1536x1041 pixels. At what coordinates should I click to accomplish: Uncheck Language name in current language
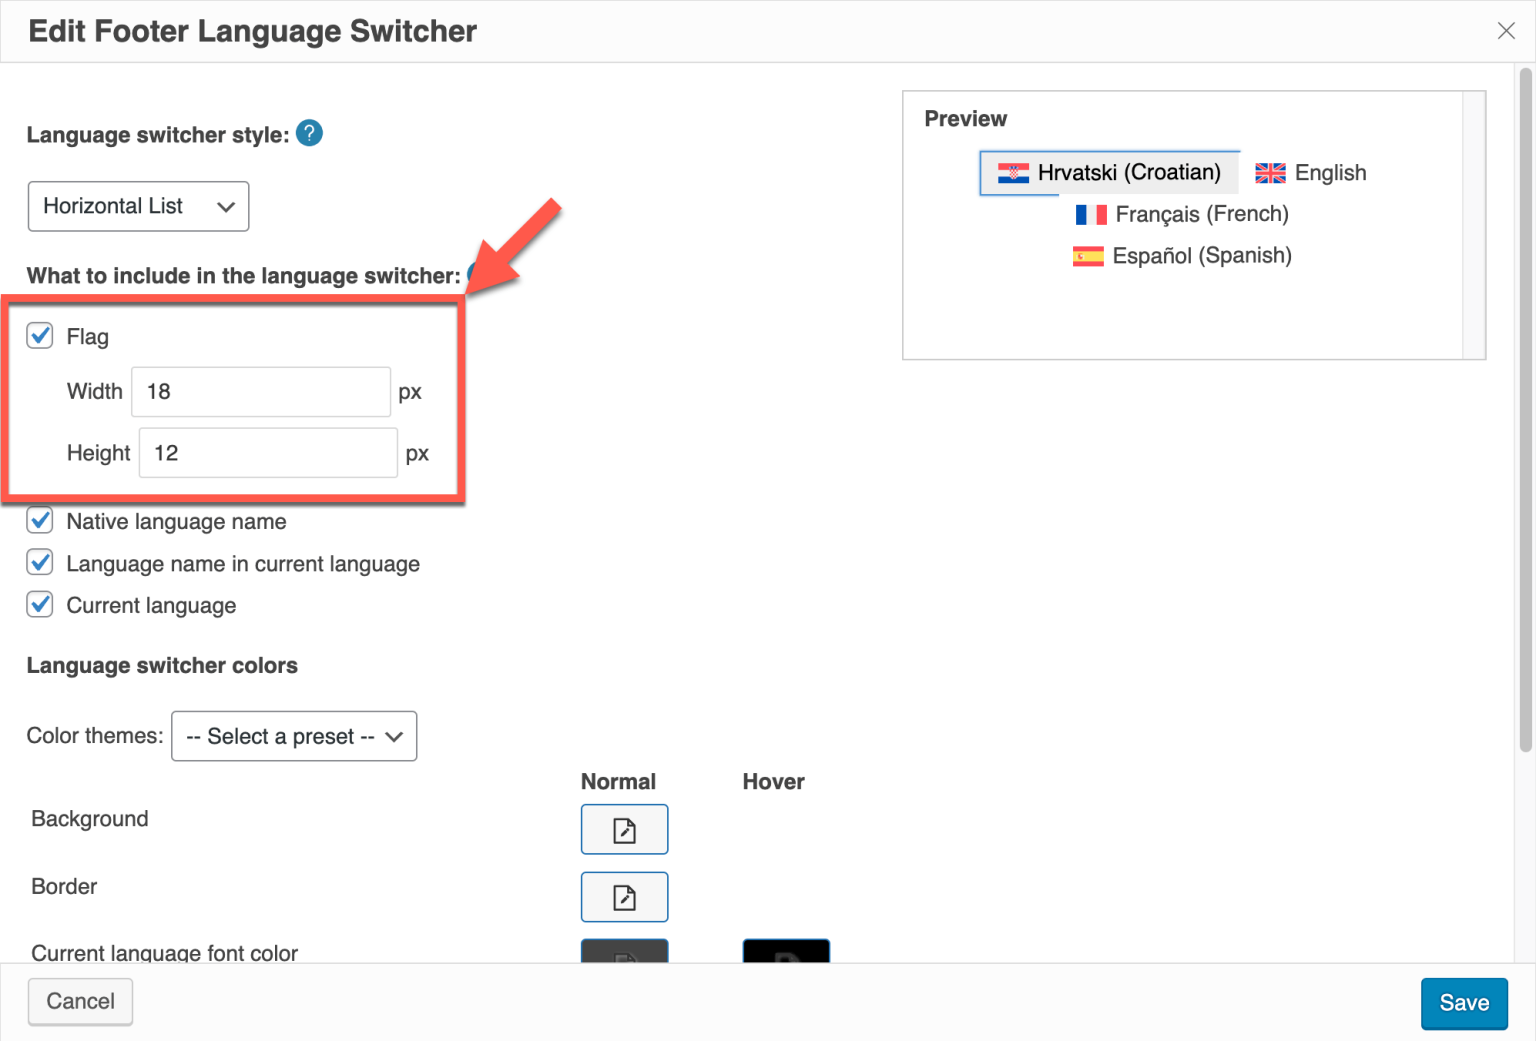point(39,562)
